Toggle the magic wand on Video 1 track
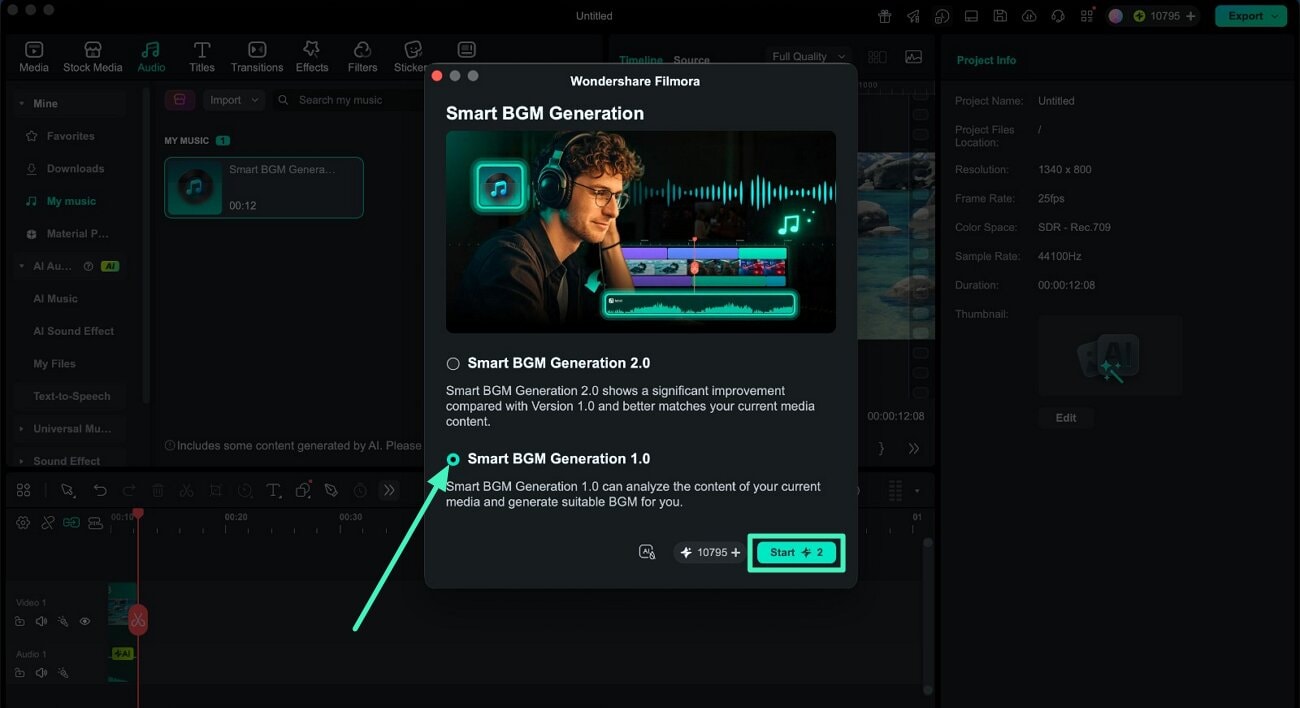1300x708 pixels. 62,621
